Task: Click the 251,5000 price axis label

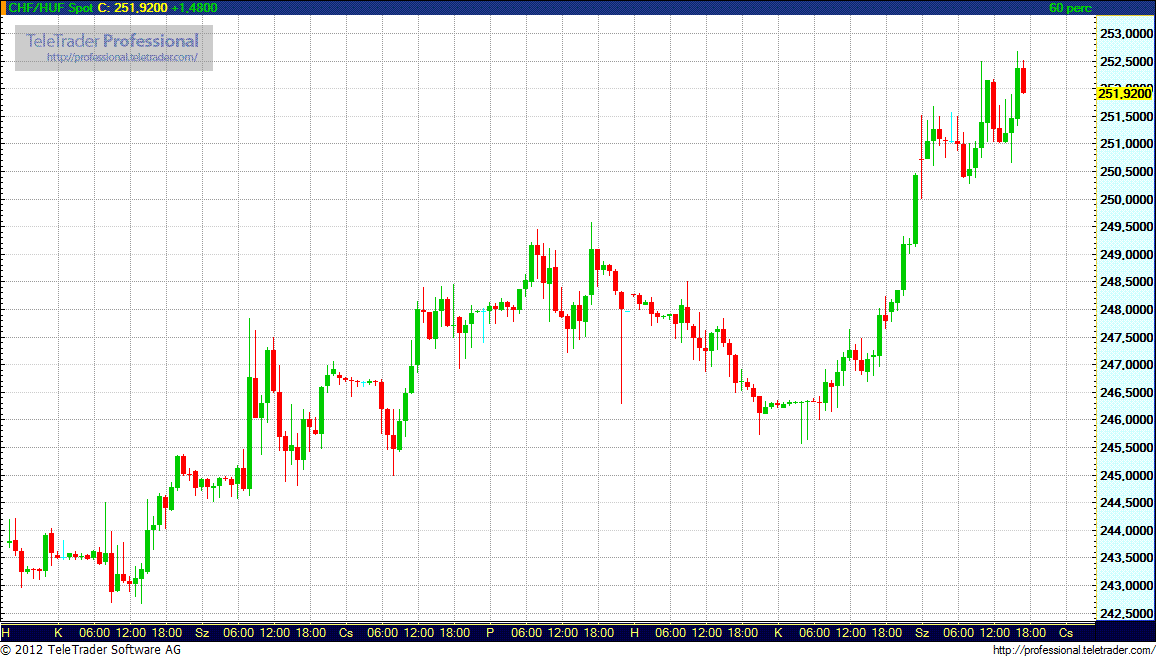Action: (x=1126, y=116)
